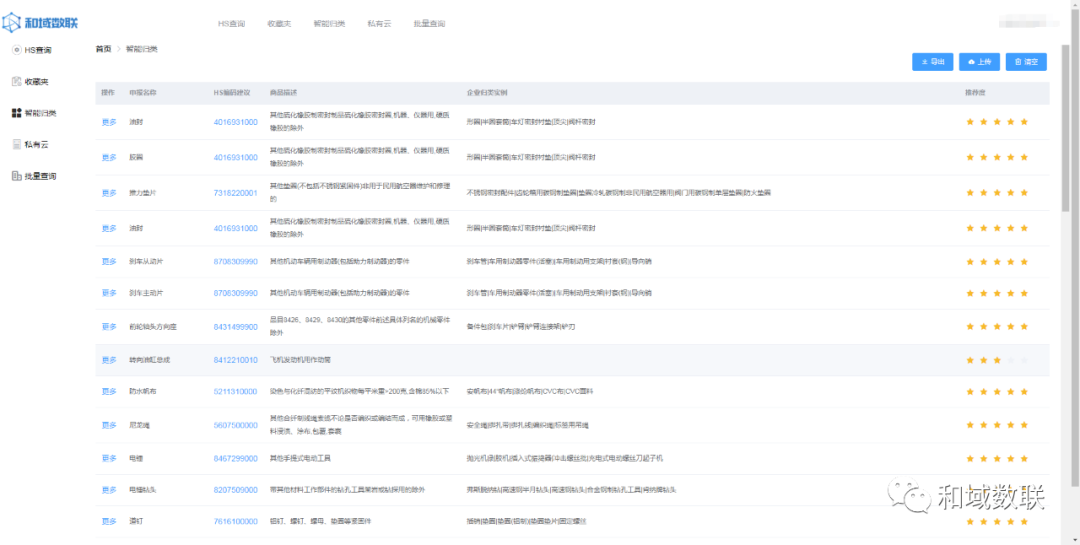Open HS code 7616100000
This screenshot has width=1080, height=545.
pyautogui.click(x=236, y=522)
